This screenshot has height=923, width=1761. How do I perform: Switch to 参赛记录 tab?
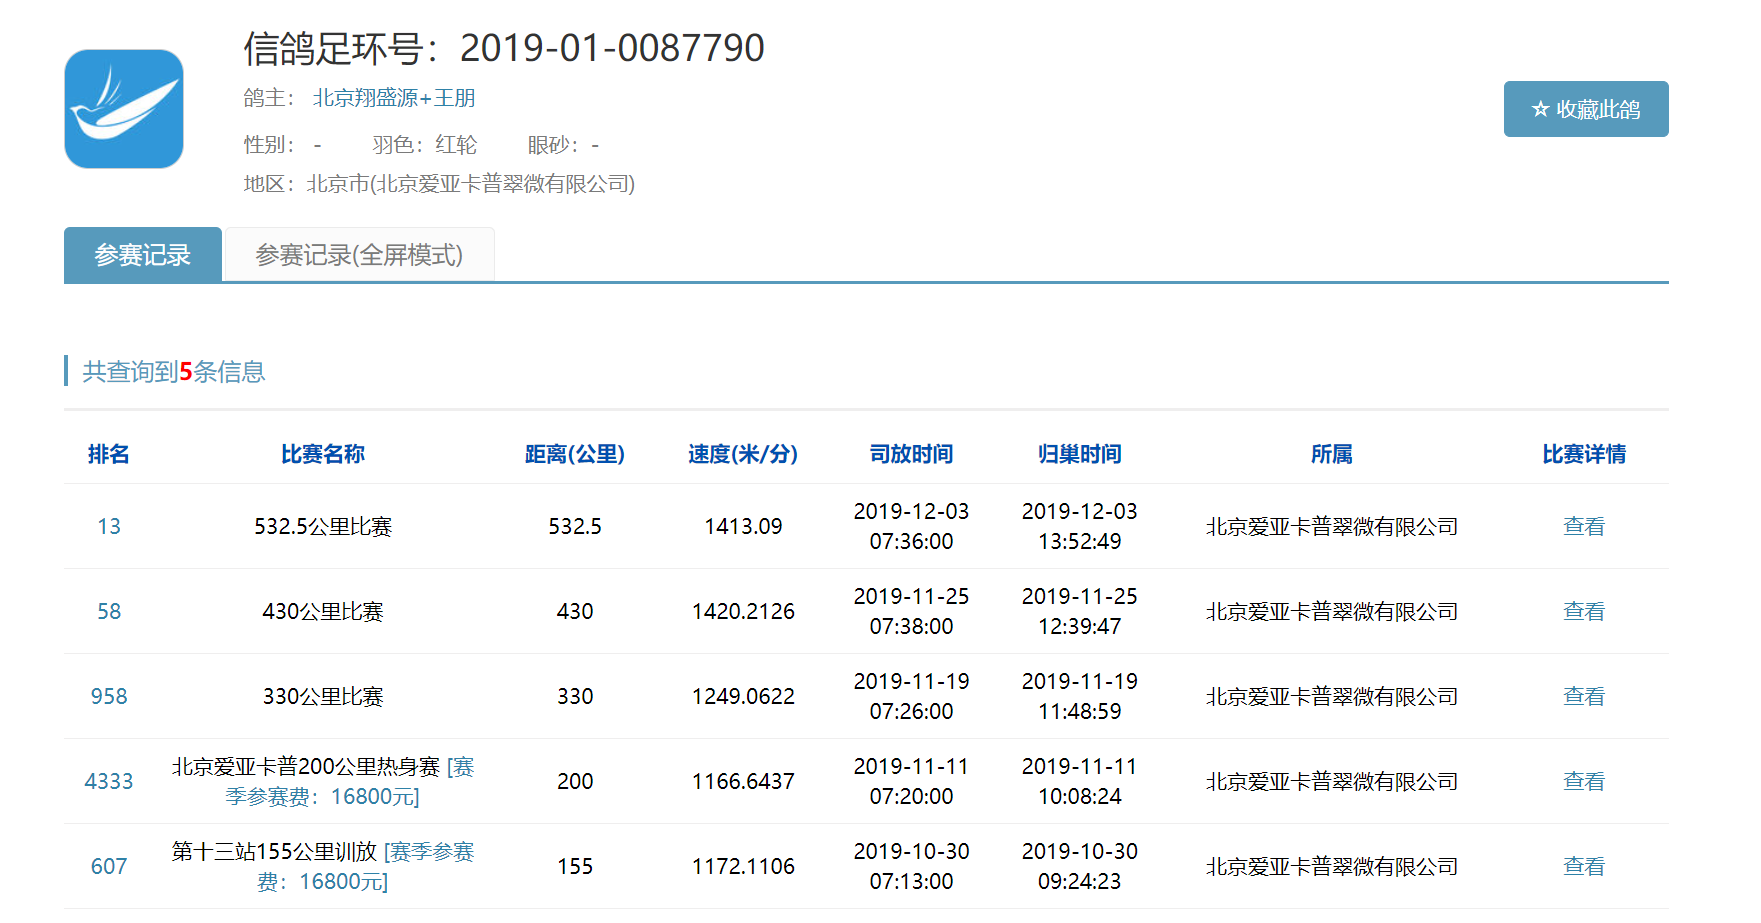tap(142, 255)
